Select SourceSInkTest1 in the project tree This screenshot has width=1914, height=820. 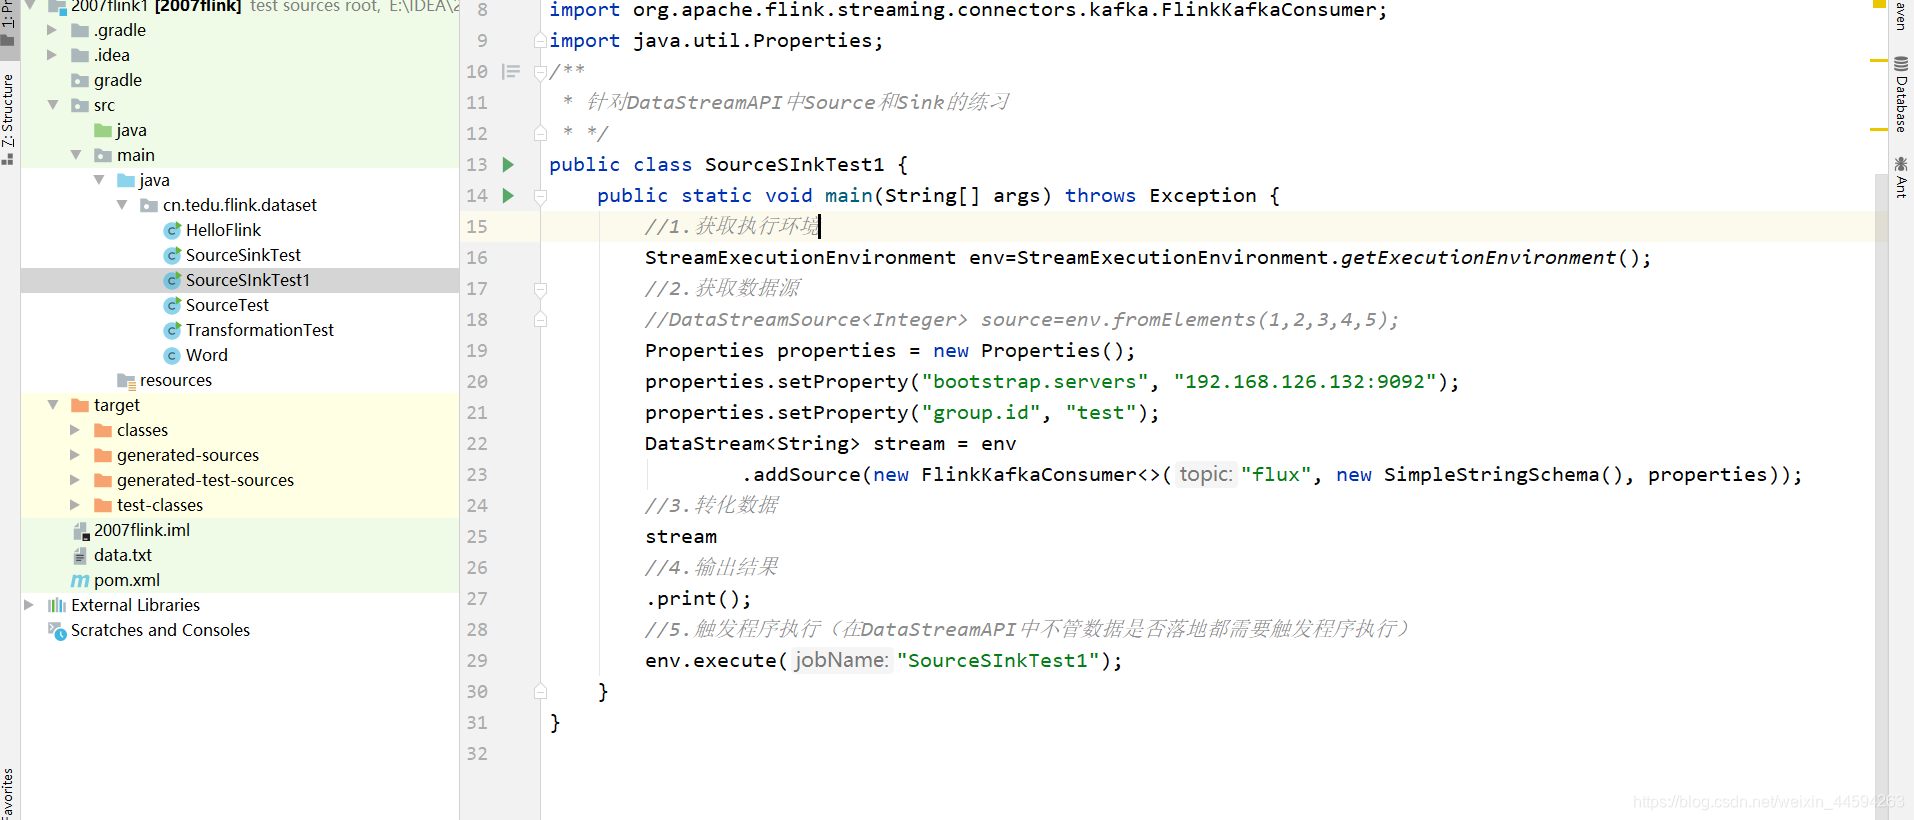pos(240,280)
